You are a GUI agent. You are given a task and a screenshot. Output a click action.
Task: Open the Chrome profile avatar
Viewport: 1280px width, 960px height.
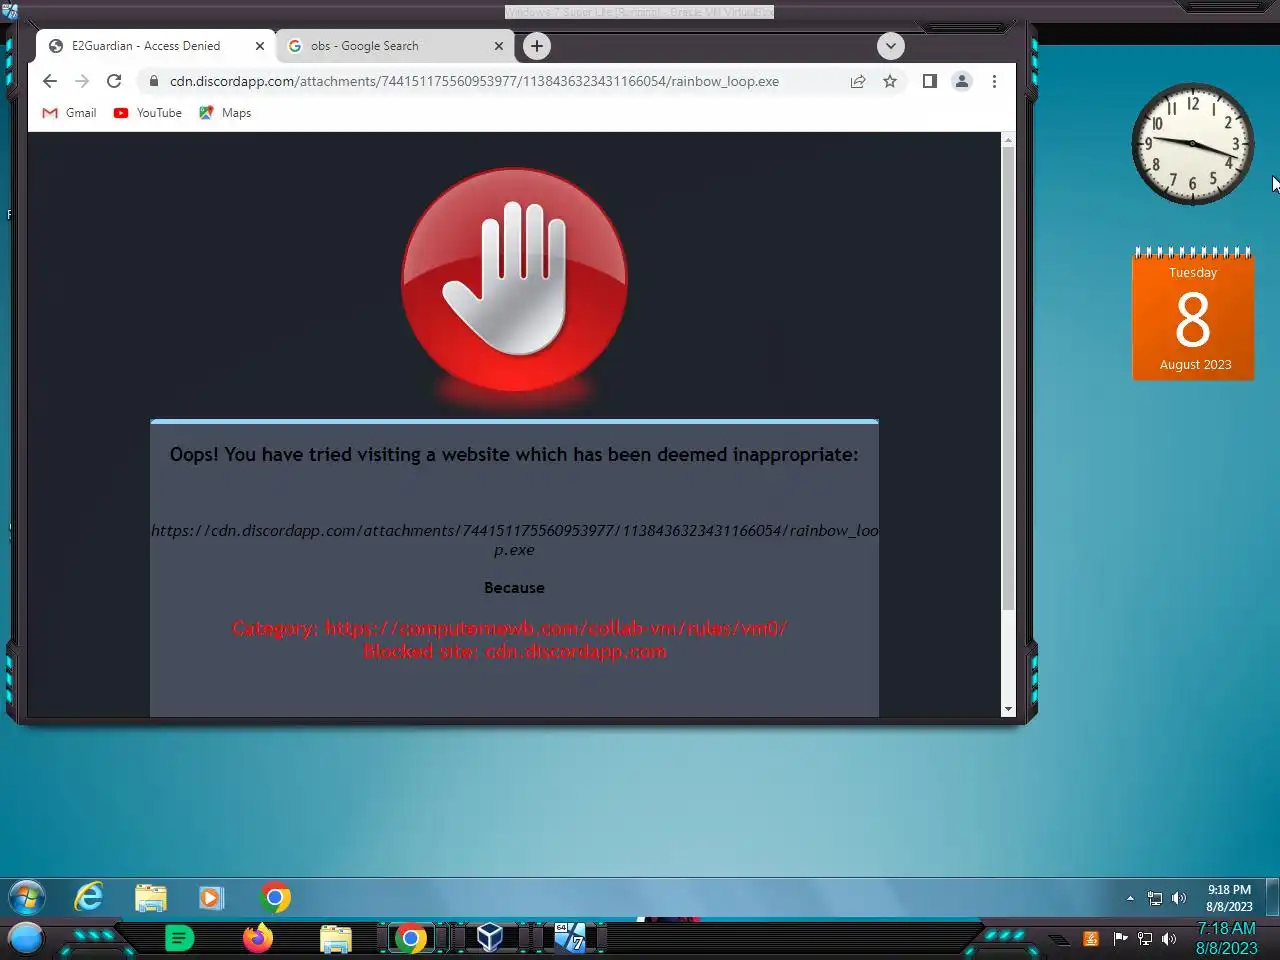pyautogui.click(x=962, y=81)
